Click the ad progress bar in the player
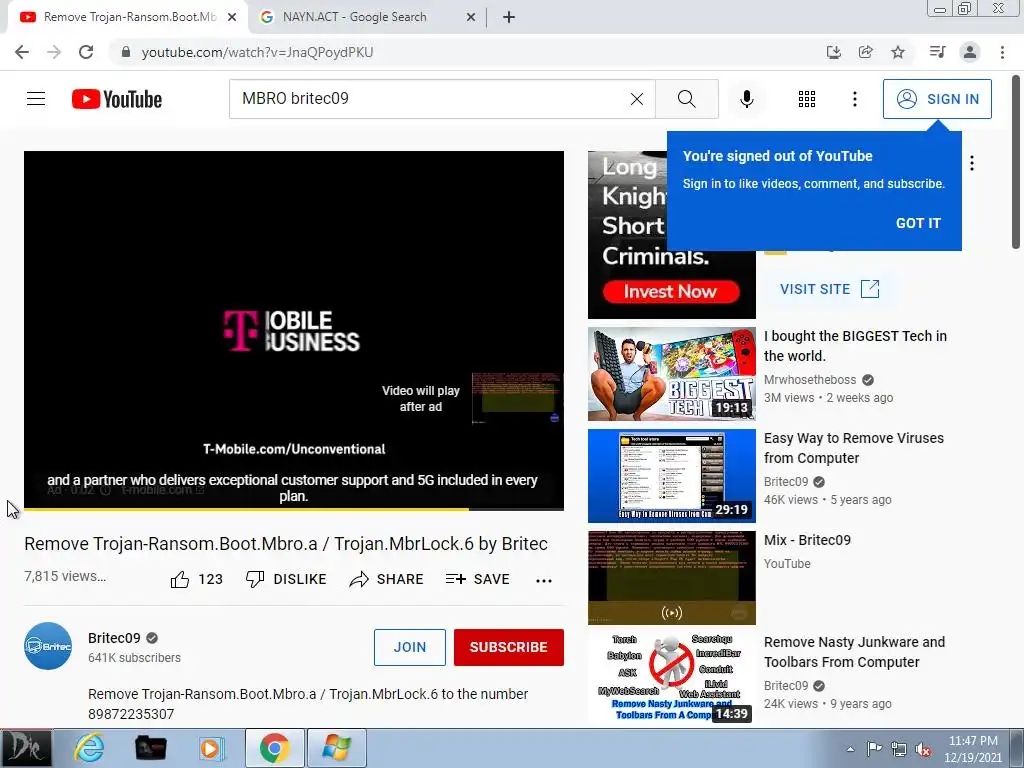 294,509
